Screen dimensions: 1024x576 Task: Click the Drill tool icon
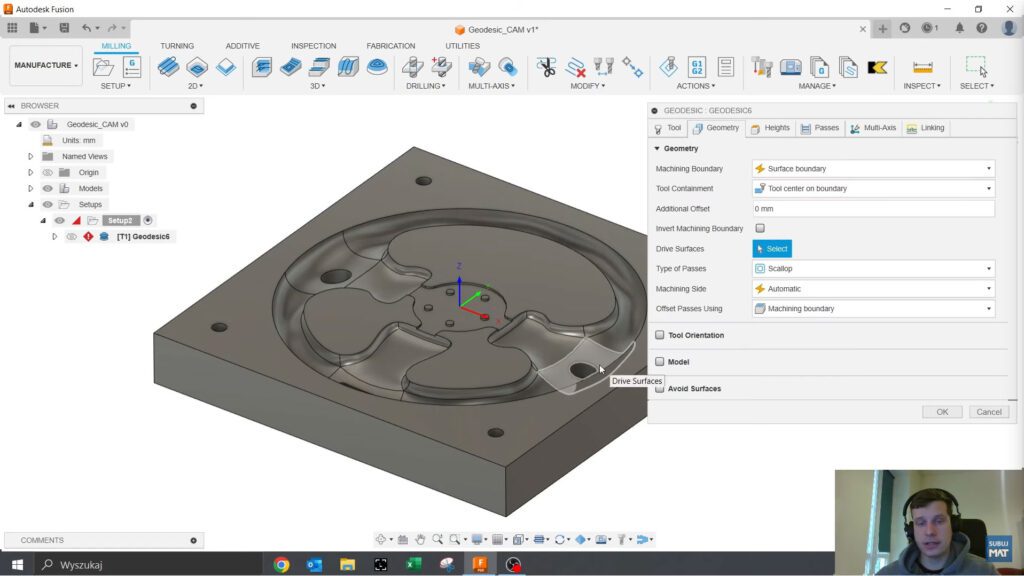click(413, 67)
